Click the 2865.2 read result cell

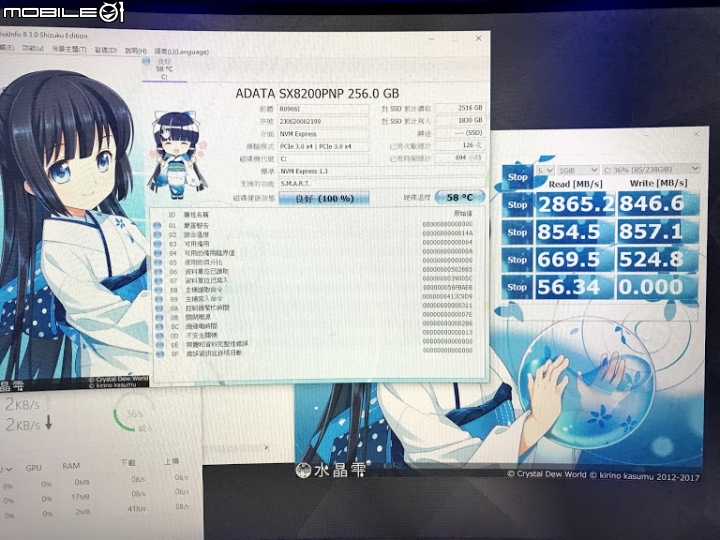(575, 204)
